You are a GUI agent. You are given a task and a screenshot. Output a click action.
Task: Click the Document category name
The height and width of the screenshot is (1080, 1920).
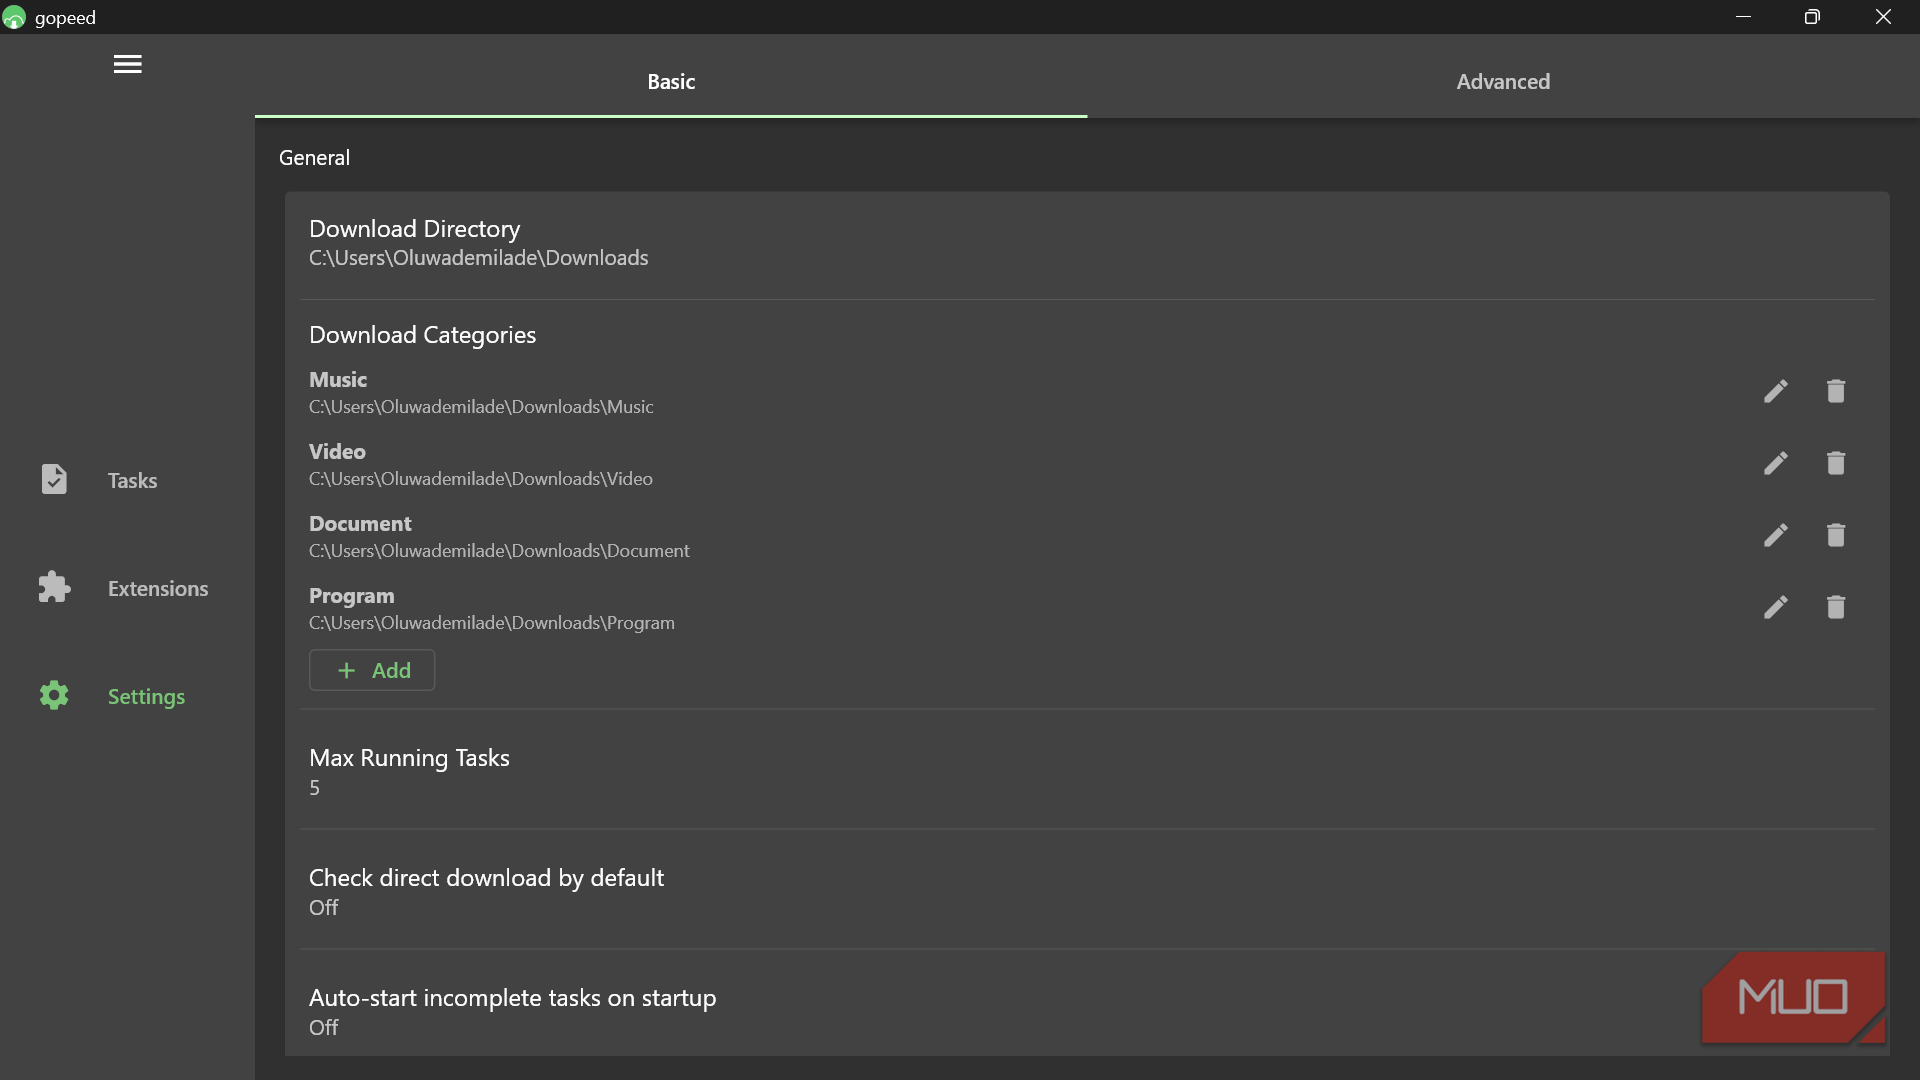(360, 524)
